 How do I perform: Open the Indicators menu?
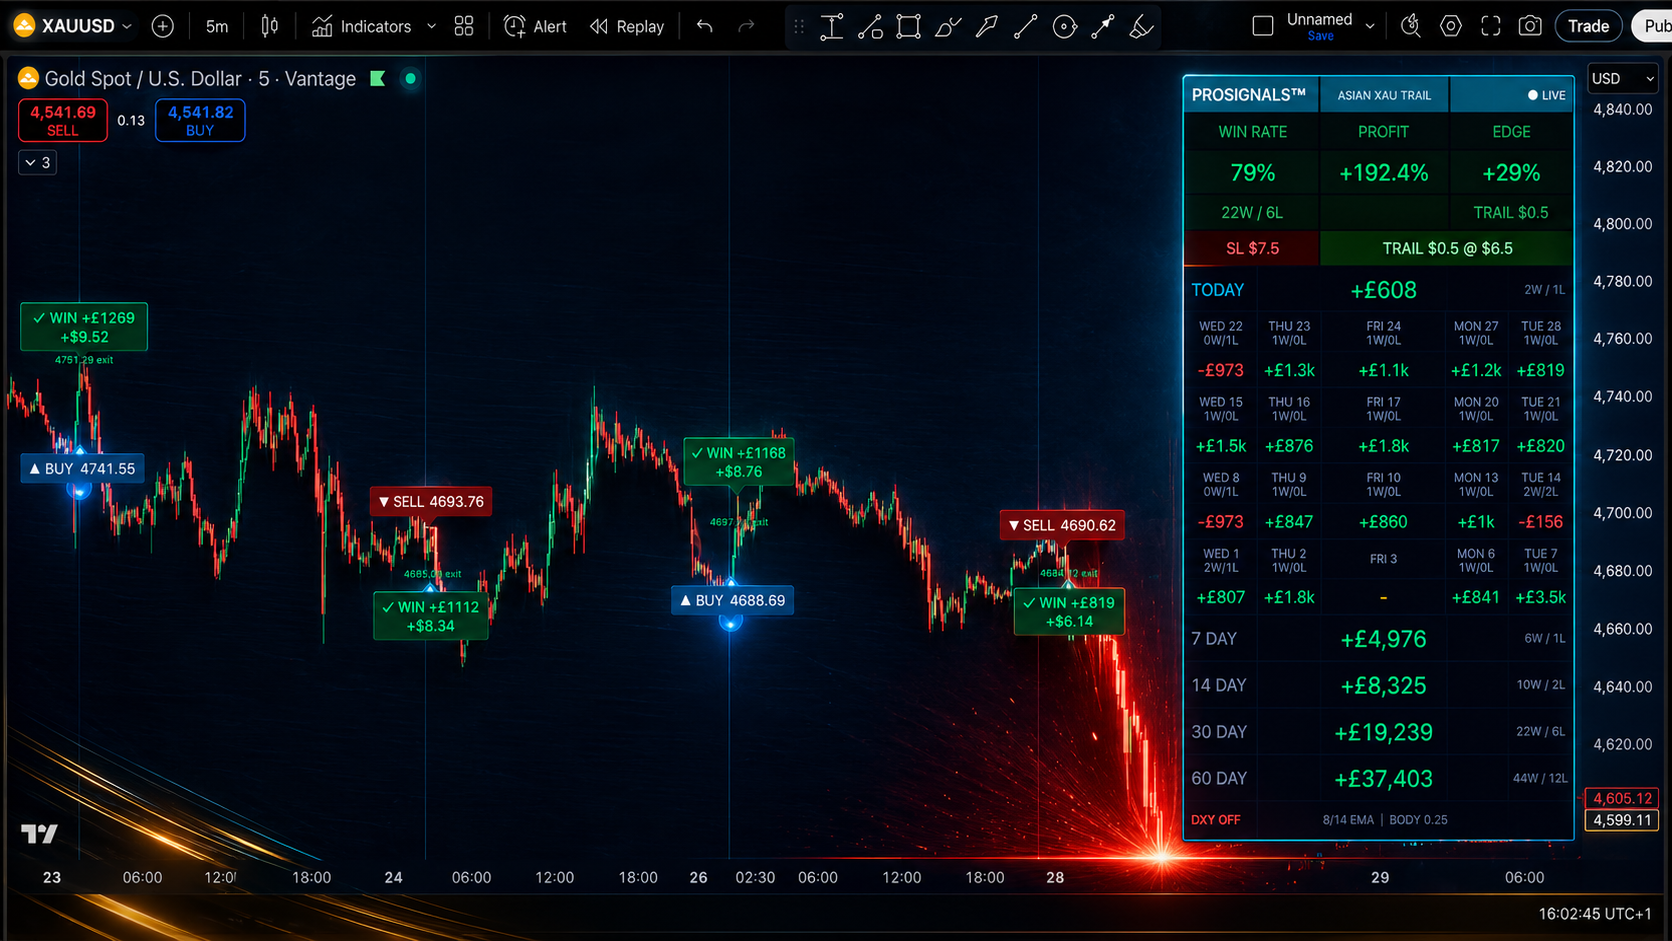click(x=362, y=26)
